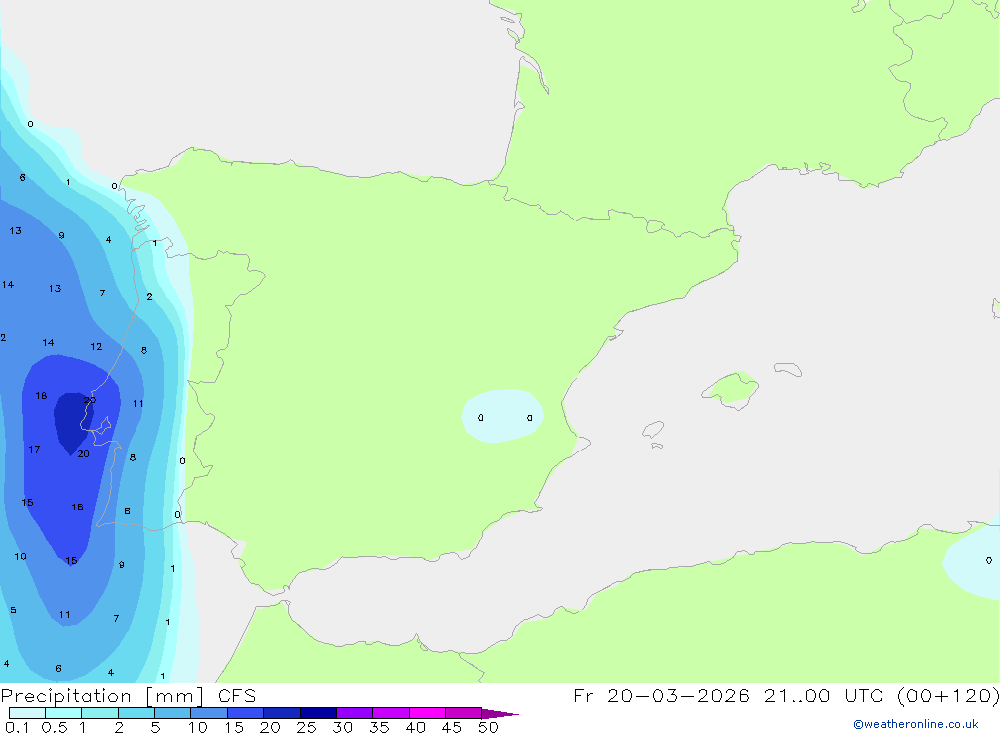The image size is (1000, 733).
Task: Click the 'Fr 20-03-2026' date text
Action: [661, 695]
